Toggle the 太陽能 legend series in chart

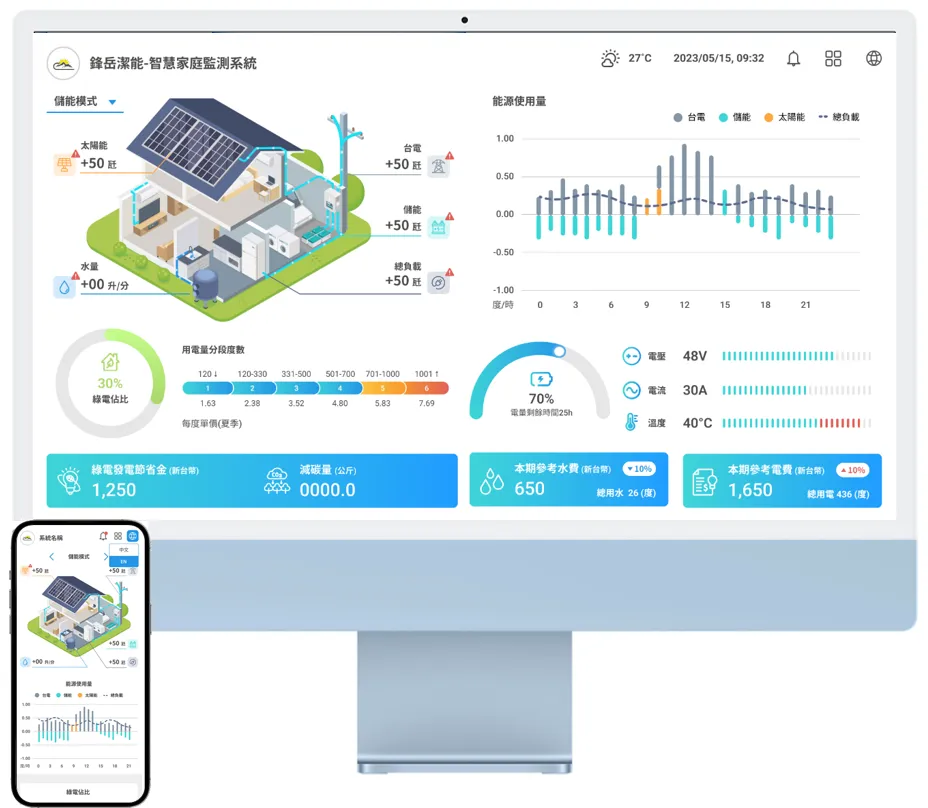[784, 117]
